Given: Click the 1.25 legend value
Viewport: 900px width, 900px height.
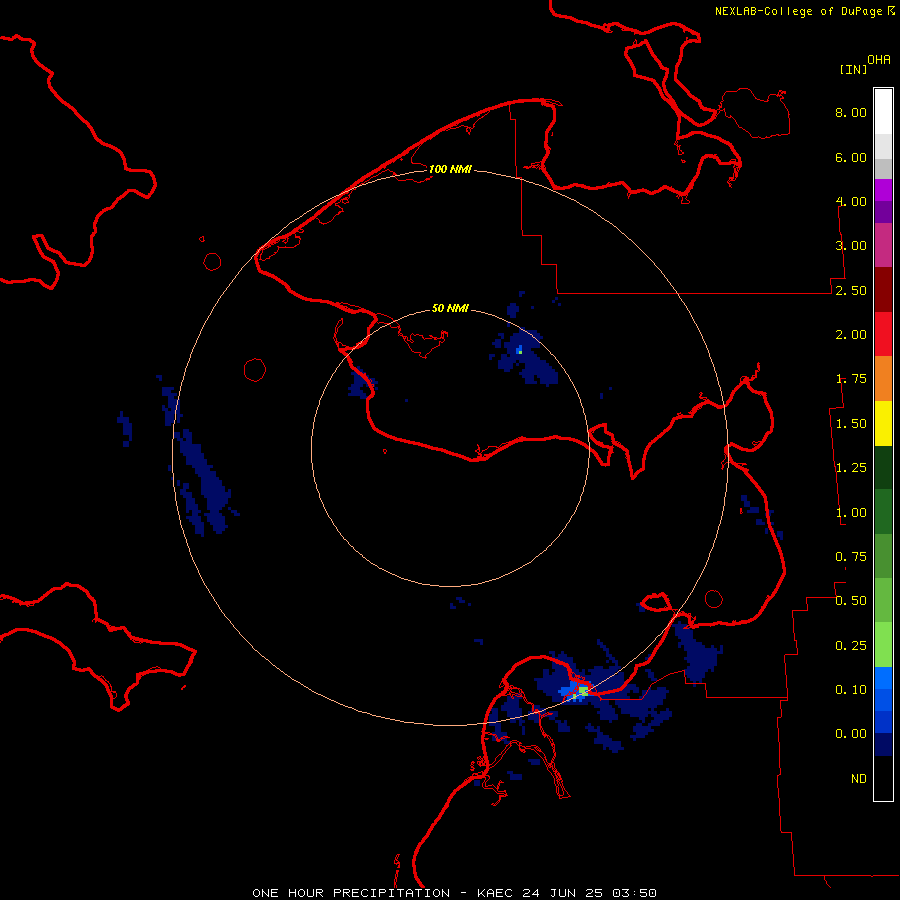Looking at the screenshot, I should [x=851, y=468].
